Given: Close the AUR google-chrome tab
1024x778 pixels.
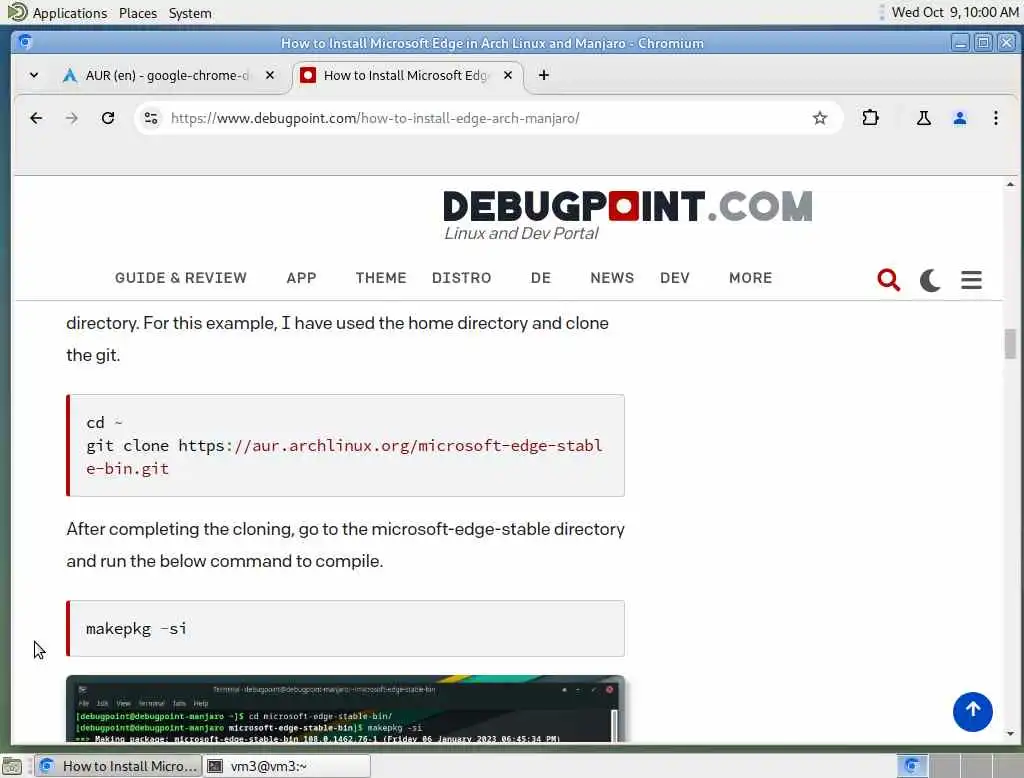Looking at the screenshot, I should point(270,75).
